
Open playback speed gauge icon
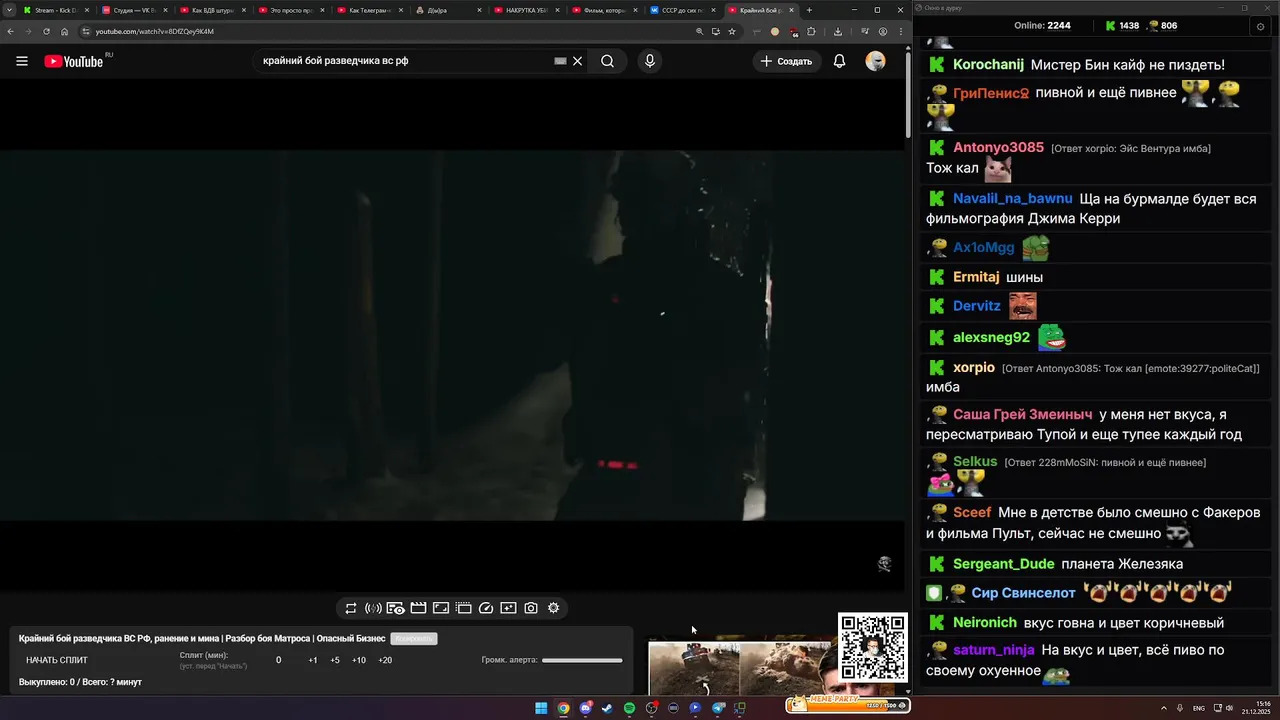point(486,608)
